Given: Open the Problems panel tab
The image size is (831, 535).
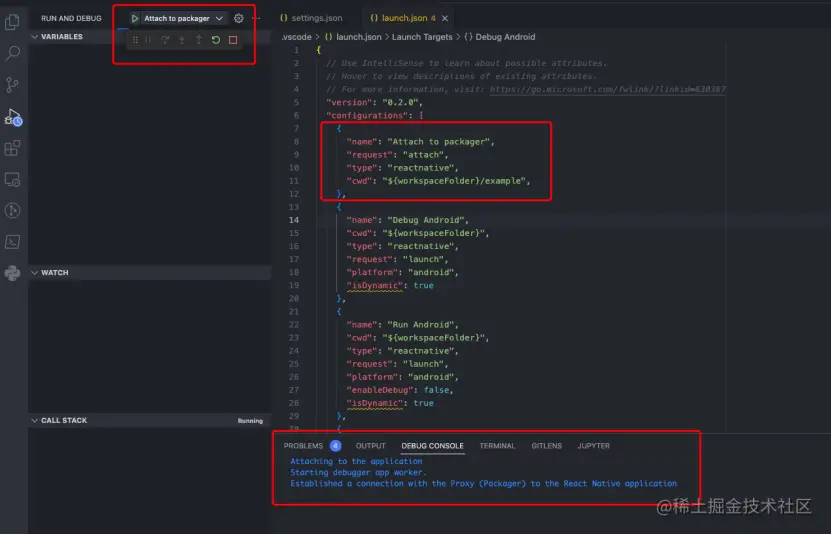Looking at the screenshot, I should point(303,446).
